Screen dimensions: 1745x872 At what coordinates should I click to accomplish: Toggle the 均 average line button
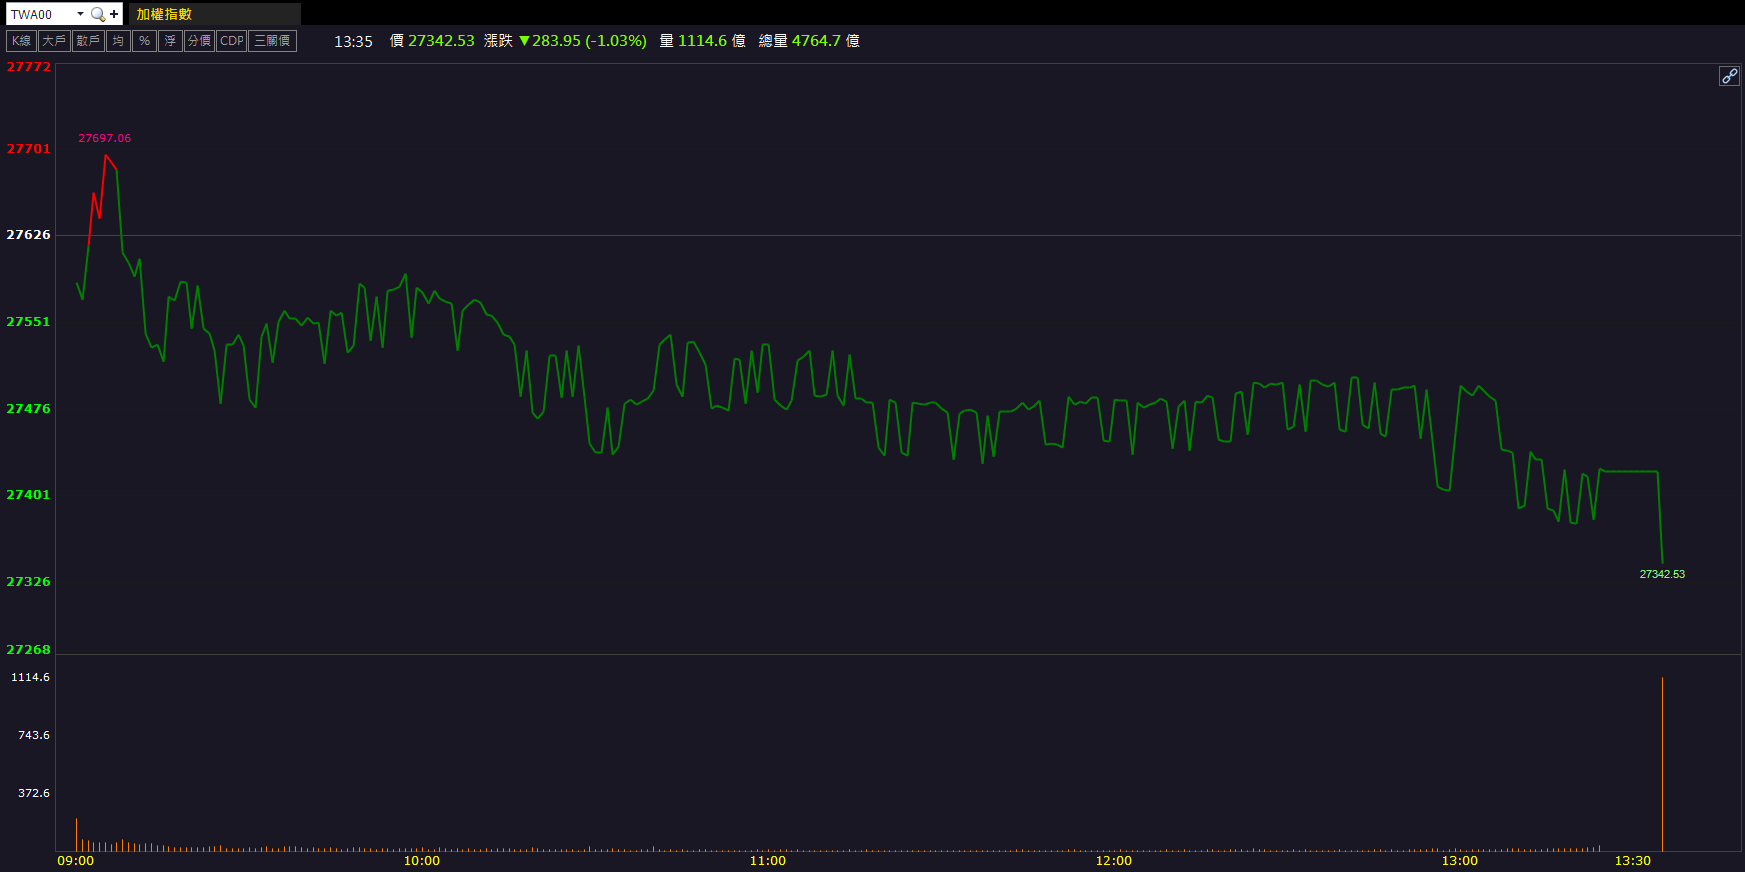(118, 41)
